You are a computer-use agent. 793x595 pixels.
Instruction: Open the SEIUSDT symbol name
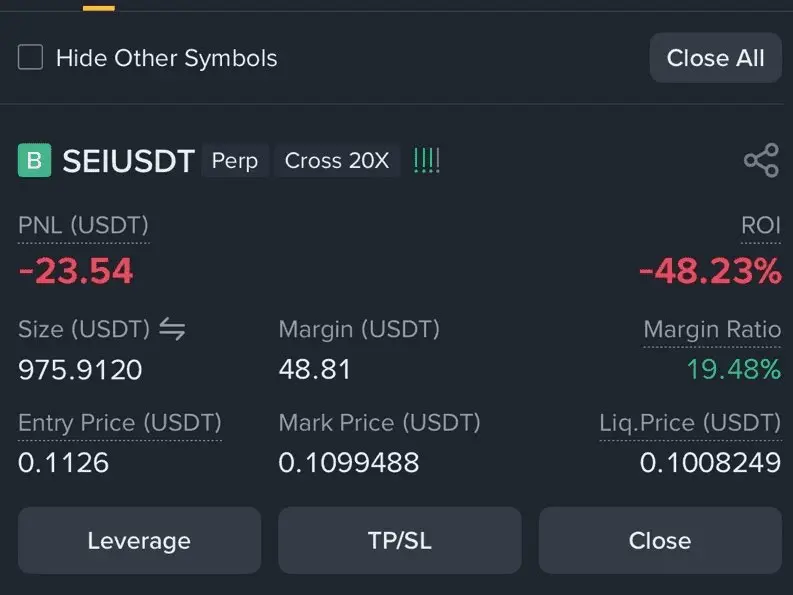click(x=128, y=161)
